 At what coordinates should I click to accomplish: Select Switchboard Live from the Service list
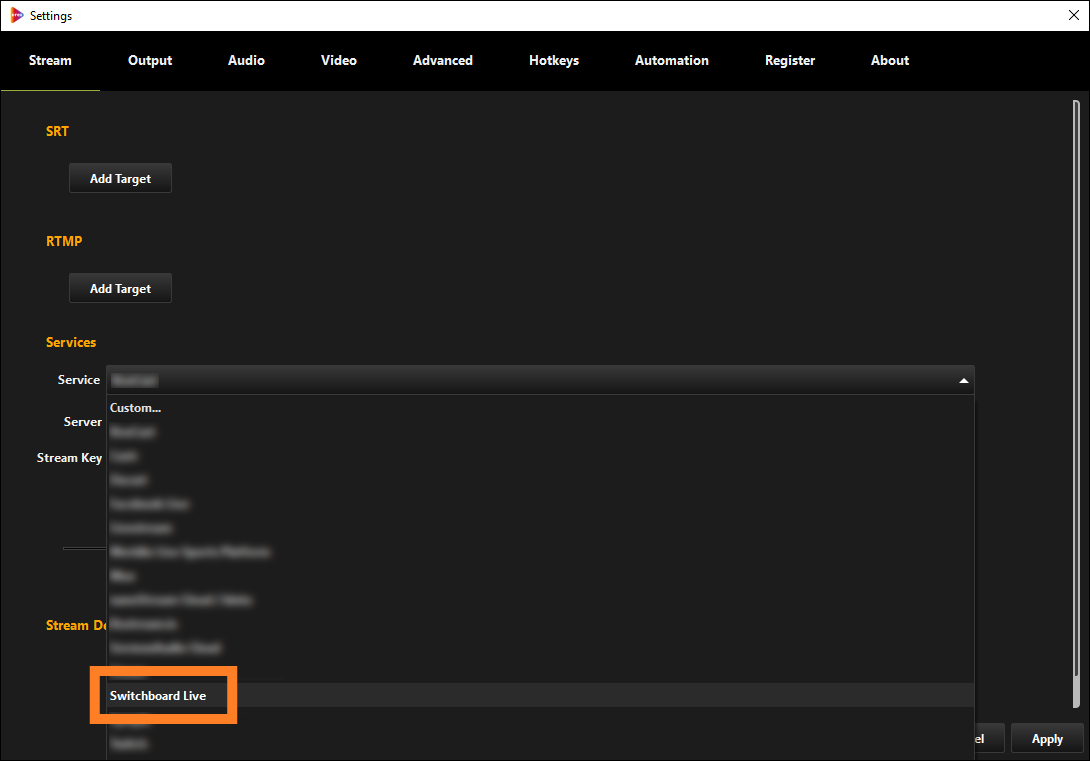pyautogui.click(x=540, y=696)
